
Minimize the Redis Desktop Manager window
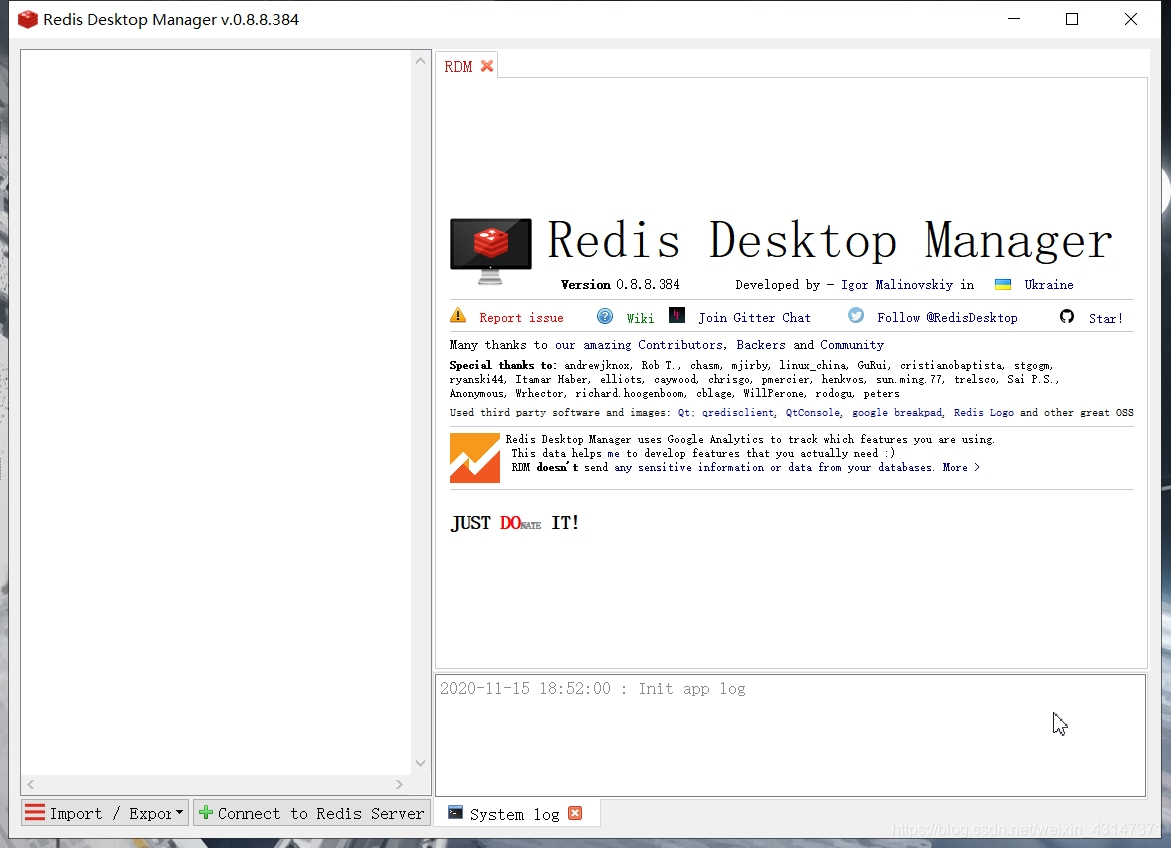tap(1013, 19)
